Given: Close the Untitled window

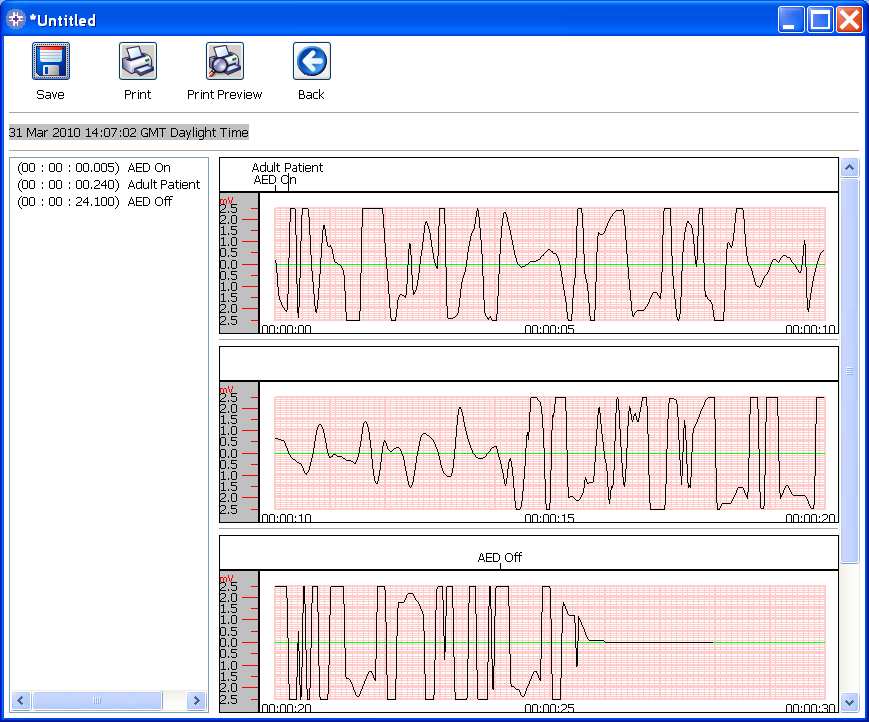Looking at the screenshot, I should (x=850, y=20).
